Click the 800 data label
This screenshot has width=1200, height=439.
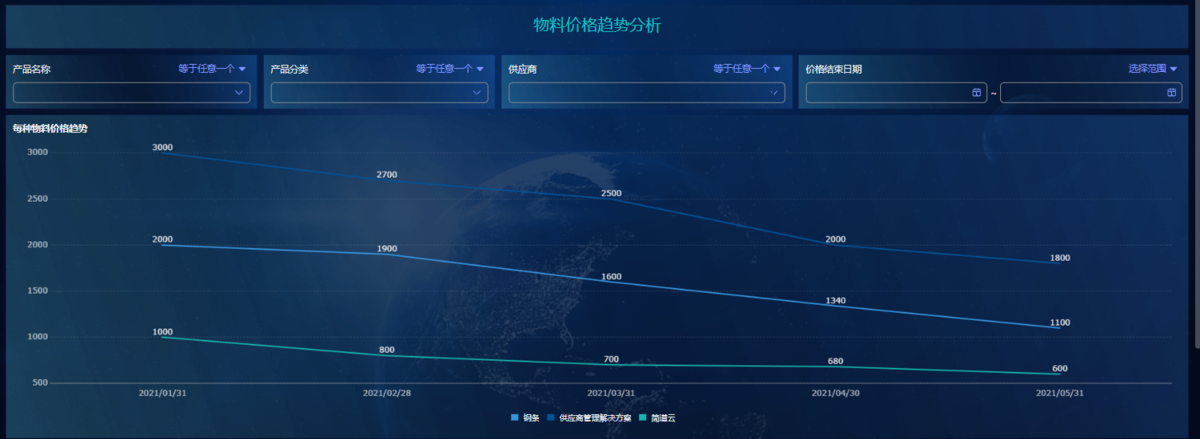[387, 350]
